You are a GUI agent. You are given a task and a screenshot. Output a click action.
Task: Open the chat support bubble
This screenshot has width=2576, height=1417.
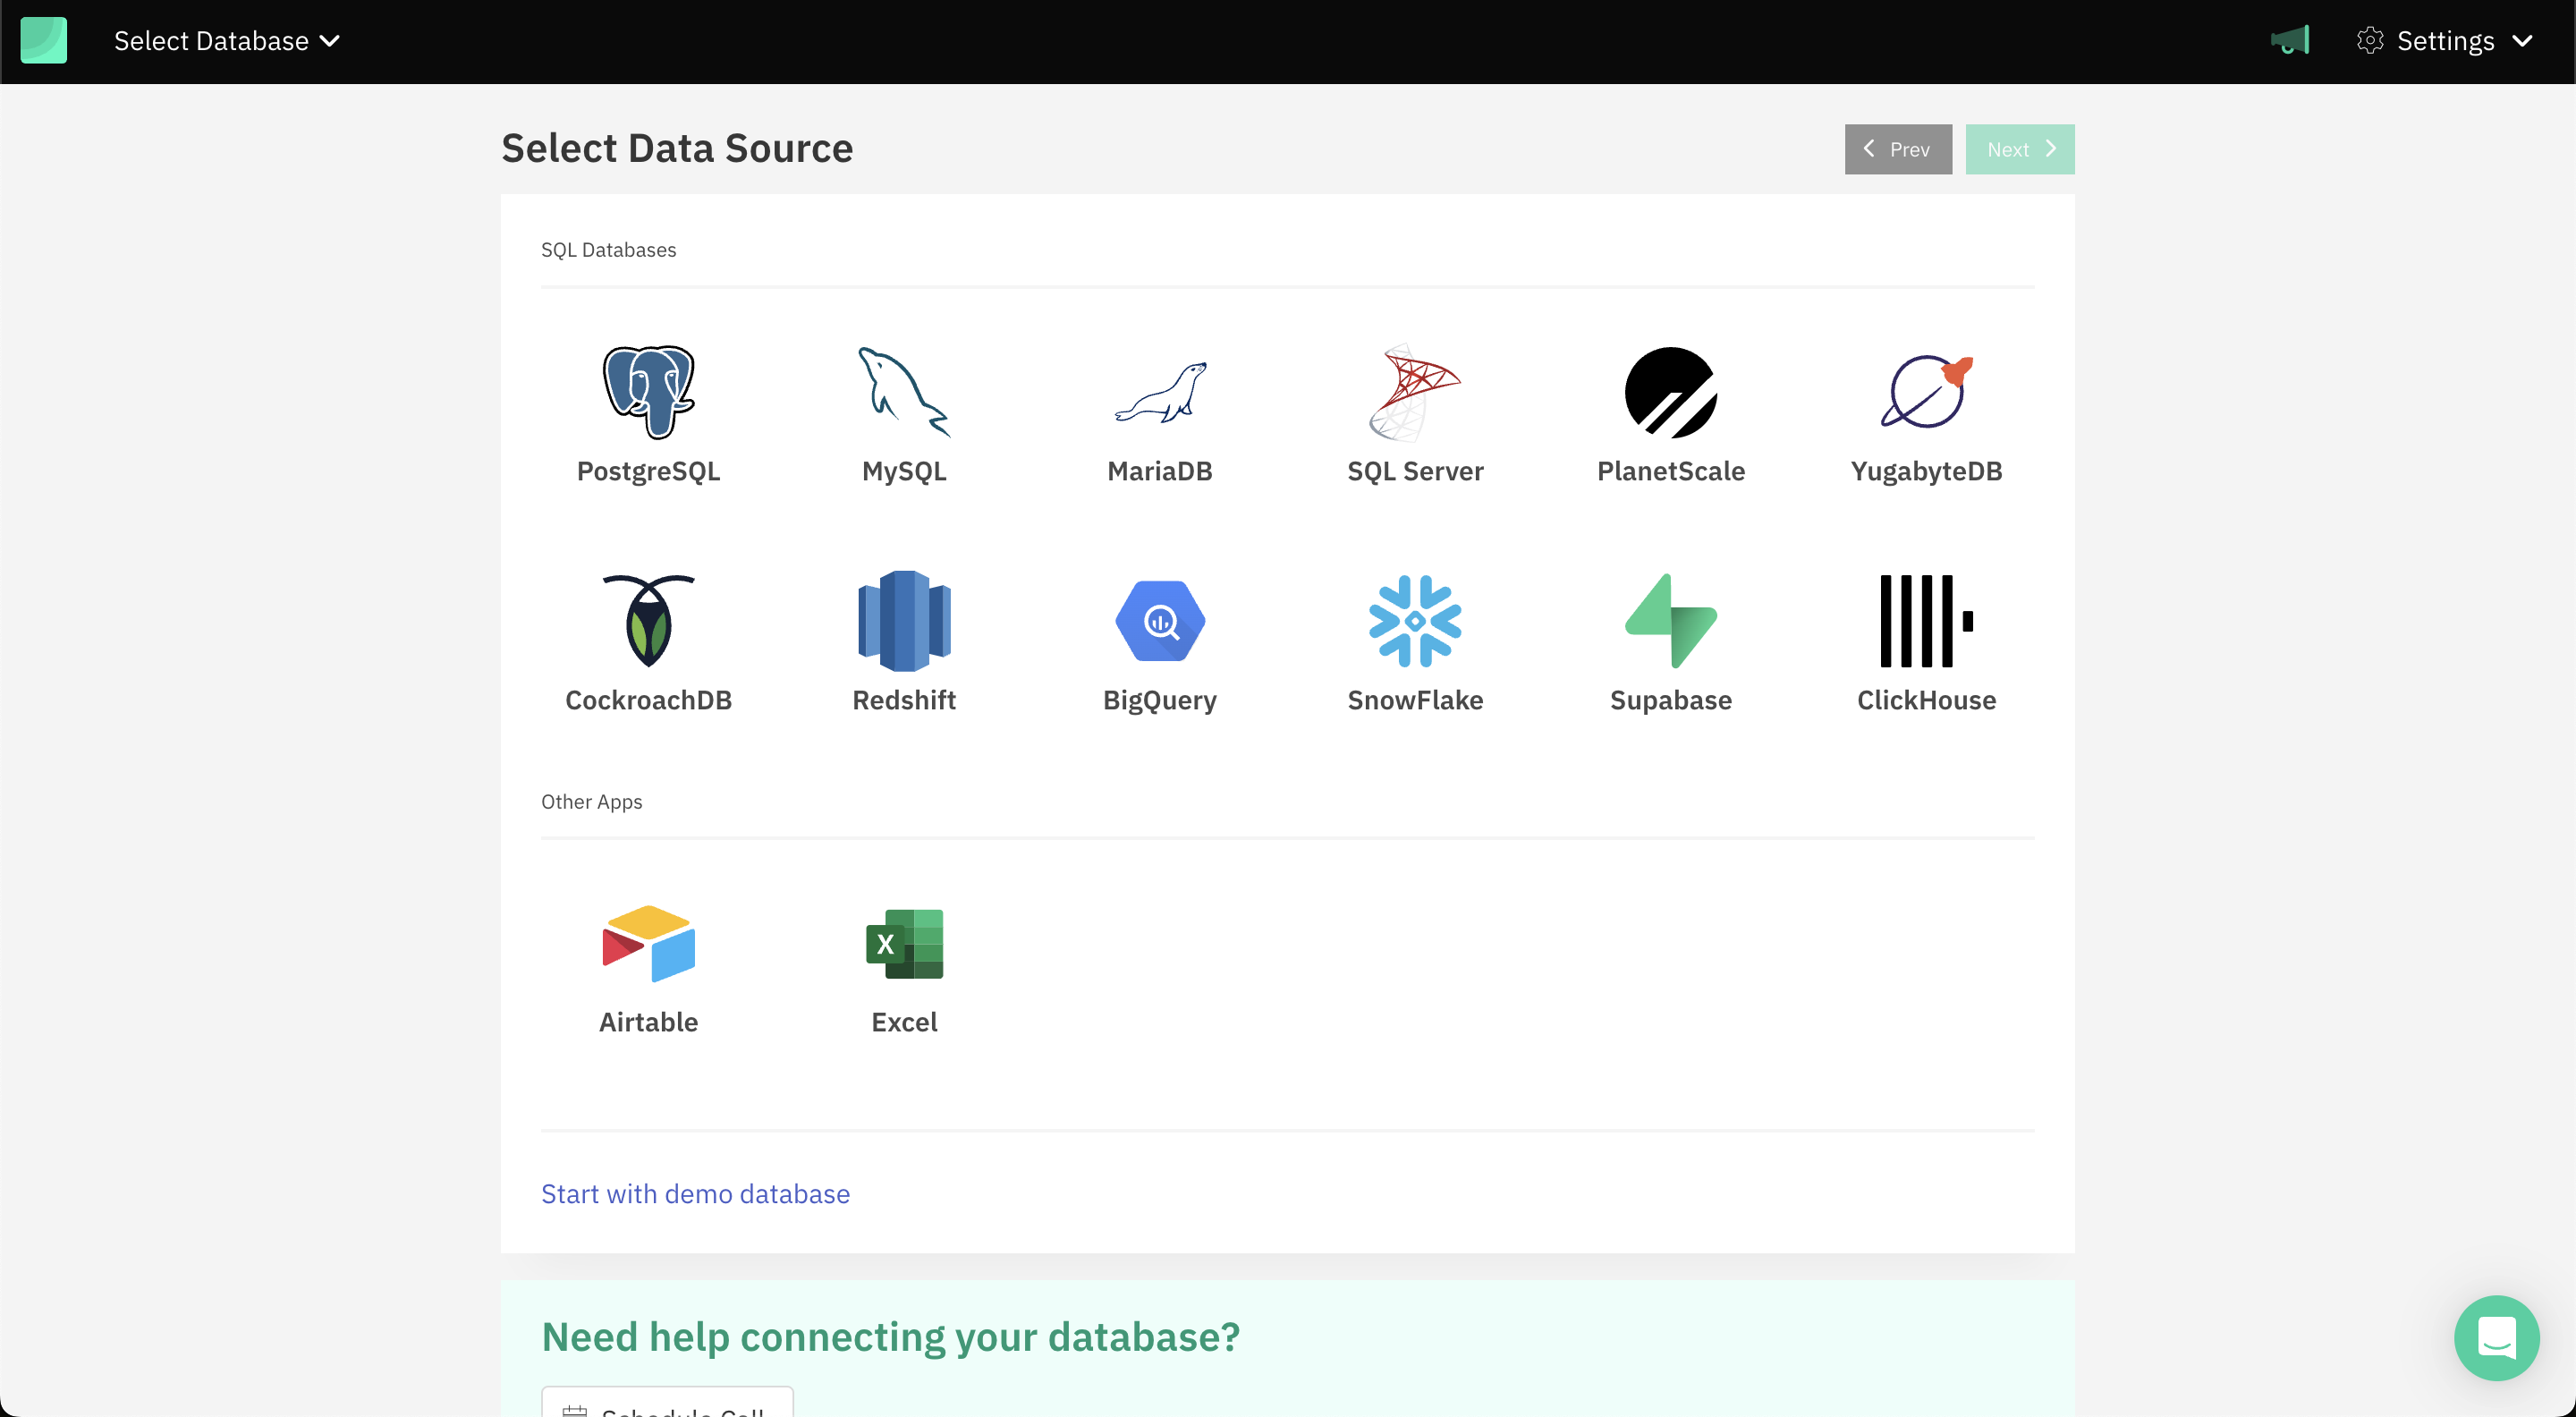click(x=2496, y=1338)
